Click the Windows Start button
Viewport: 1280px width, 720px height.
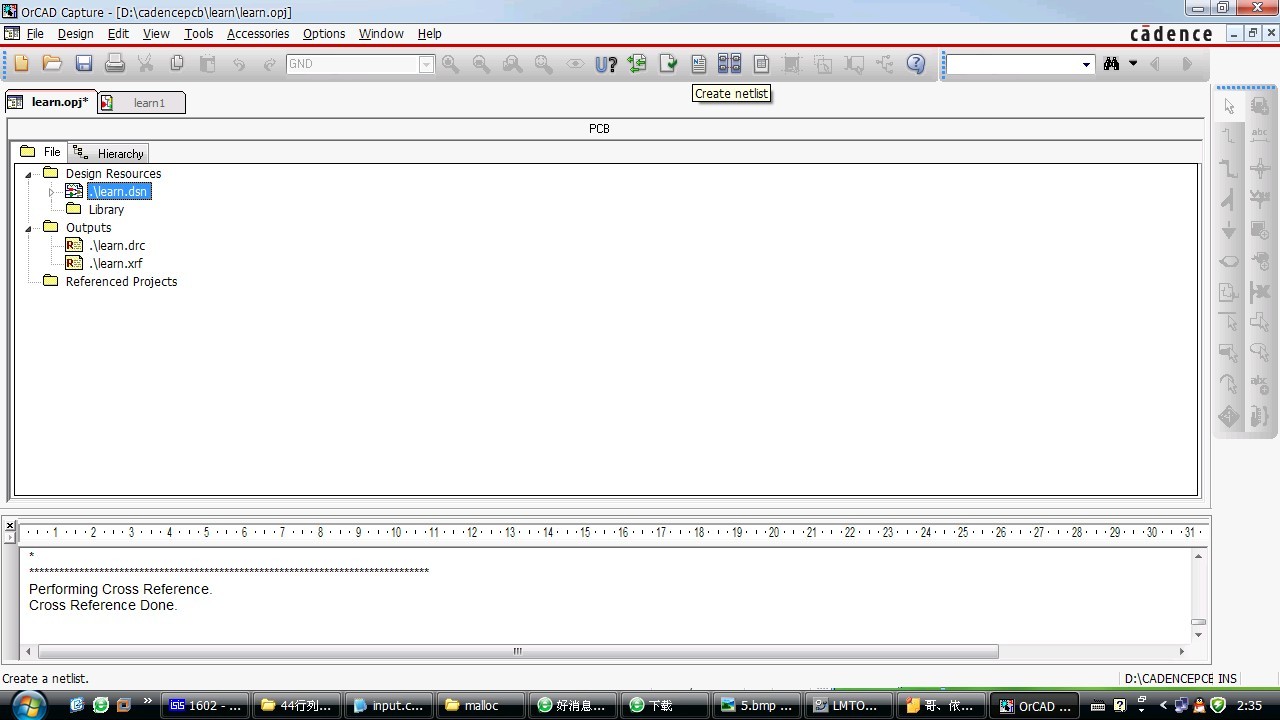coord(28,703)
